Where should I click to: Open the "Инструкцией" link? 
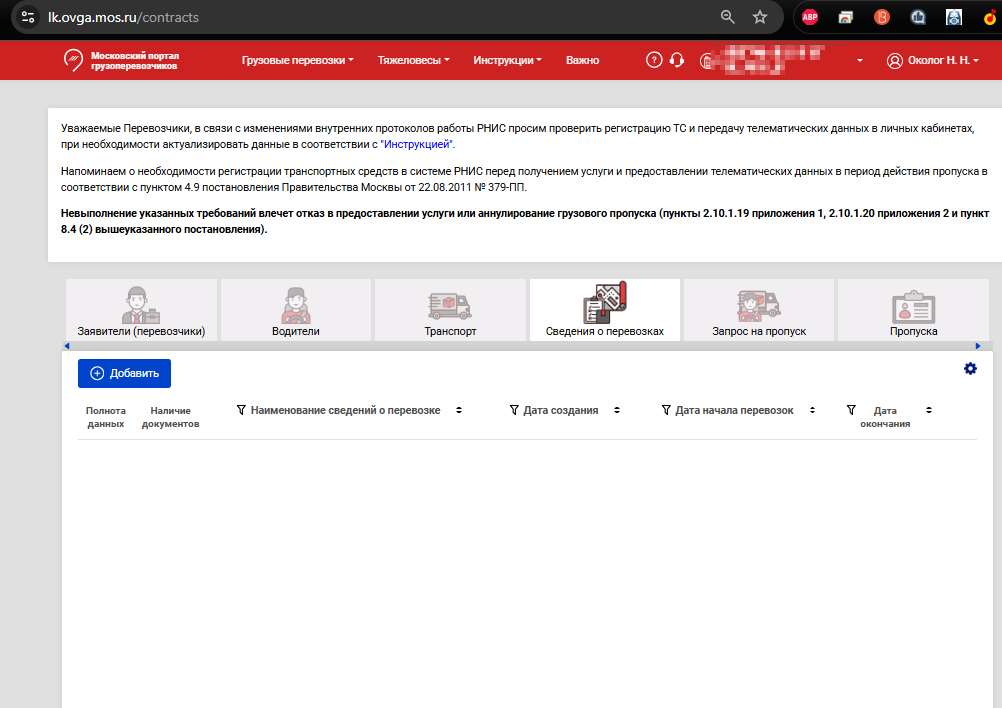click(x=417, y=144)
